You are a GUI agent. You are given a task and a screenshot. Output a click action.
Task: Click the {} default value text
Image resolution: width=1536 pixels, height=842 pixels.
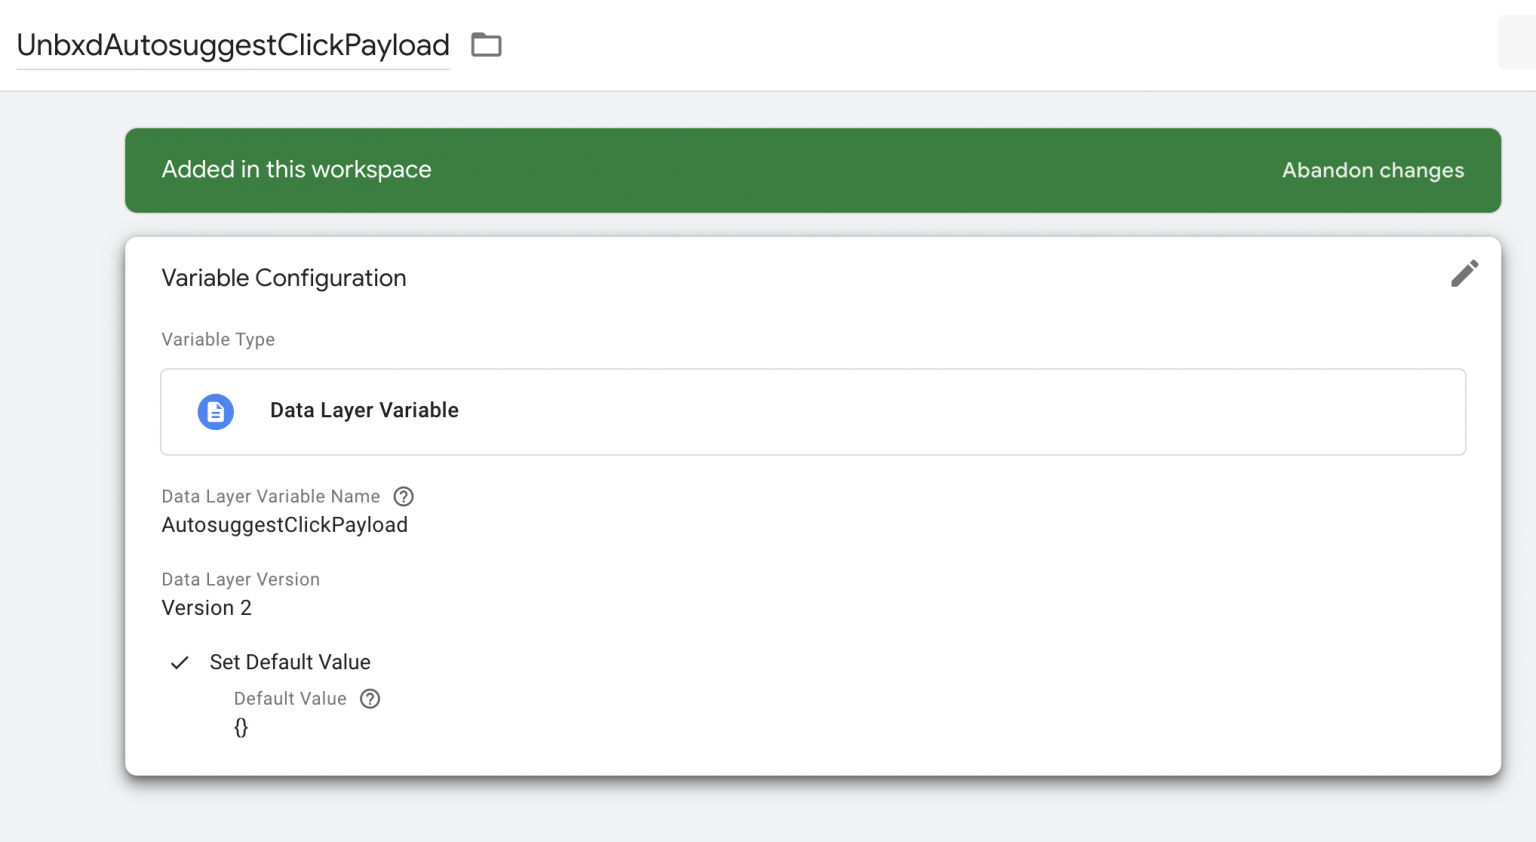click(241, 727)
